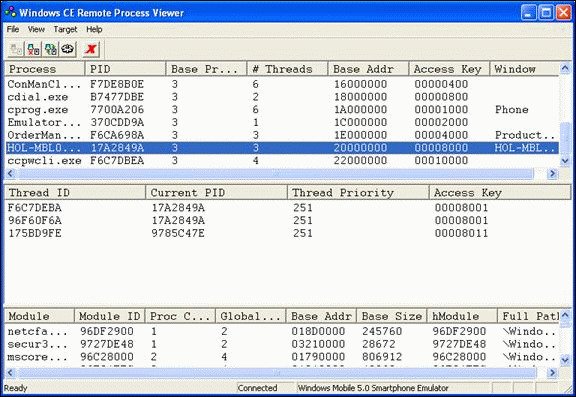Maximize the Remote Process Viewer window
Image resolution: width=576 pixels, height=397 pixels.
point(546,13)
